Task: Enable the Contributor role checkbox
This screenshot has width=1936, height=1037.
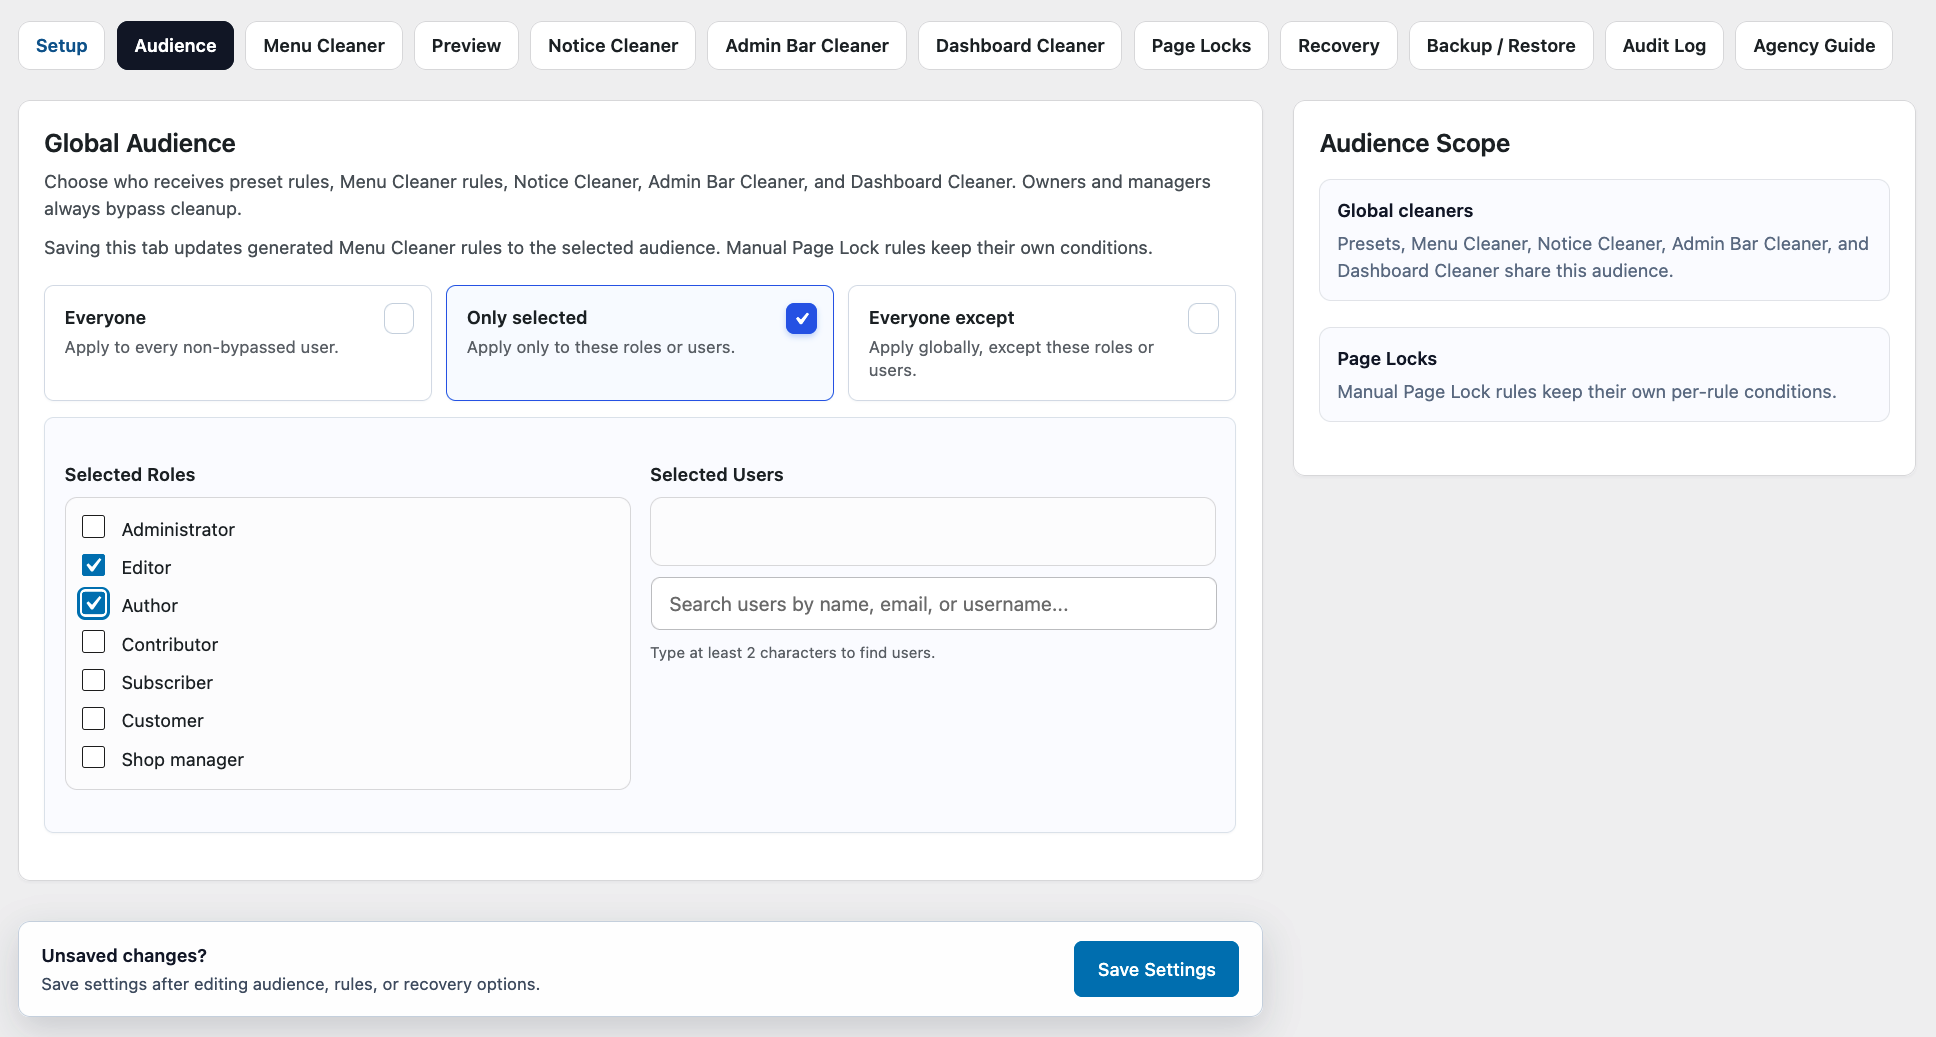Action: (x=94, y=642)
